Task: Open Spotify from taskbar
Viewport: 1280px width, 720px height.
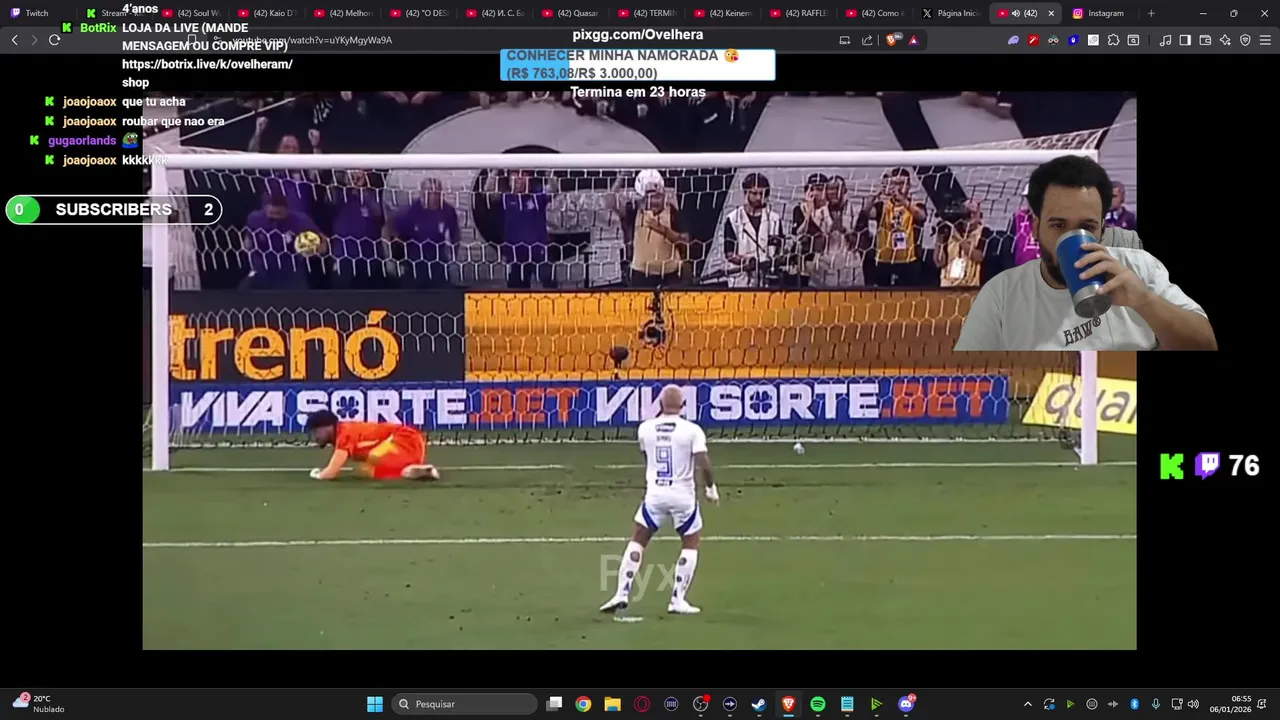Action: 818,704
